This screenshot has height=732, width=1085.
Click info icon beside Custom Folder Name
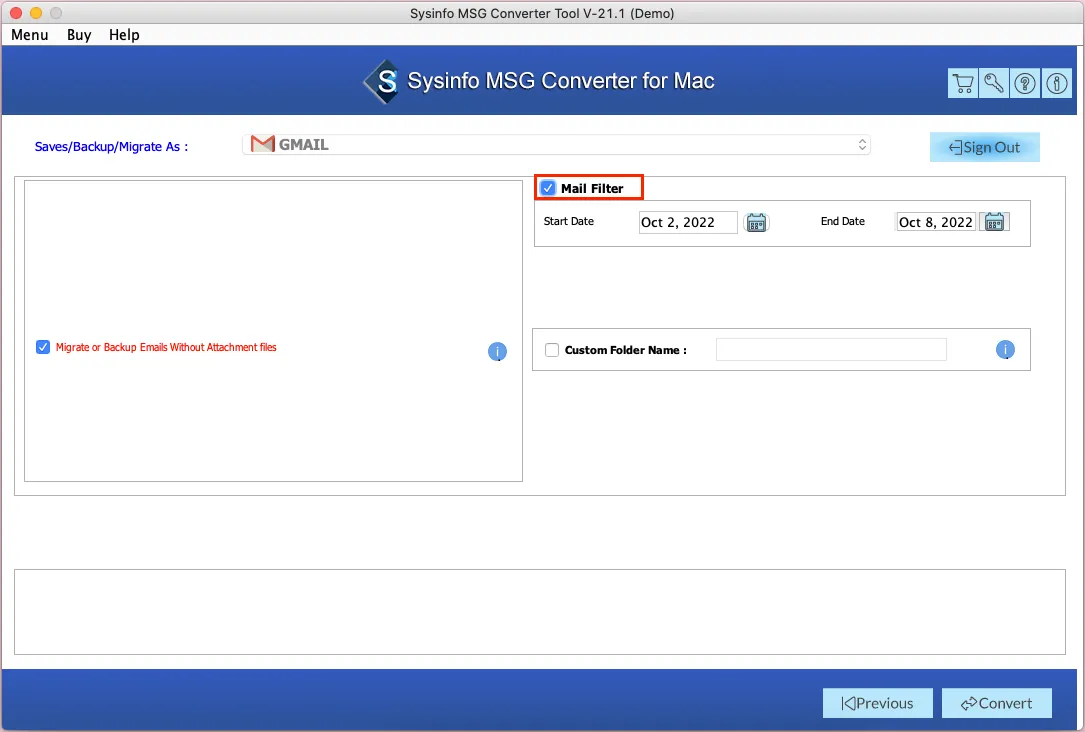pyautogui.click(x=1005, y=350)
